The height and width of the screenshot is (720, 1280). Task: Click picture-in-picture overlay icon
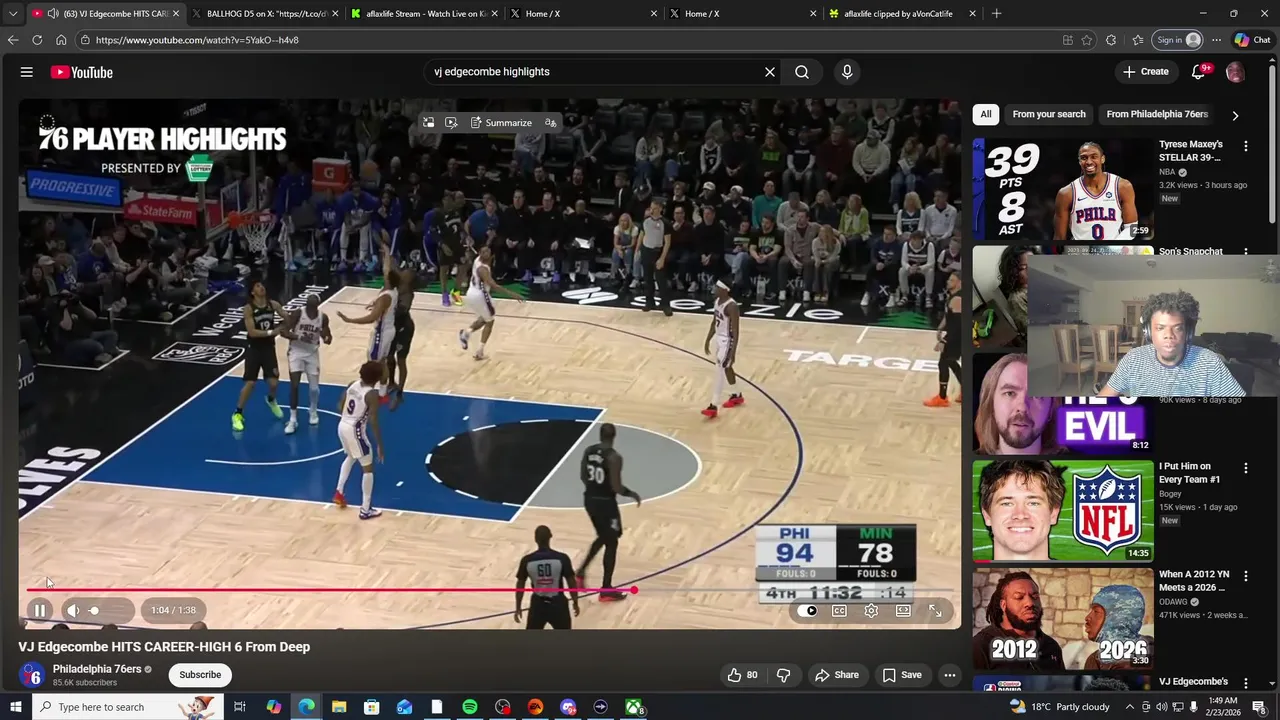click(429, 123)
